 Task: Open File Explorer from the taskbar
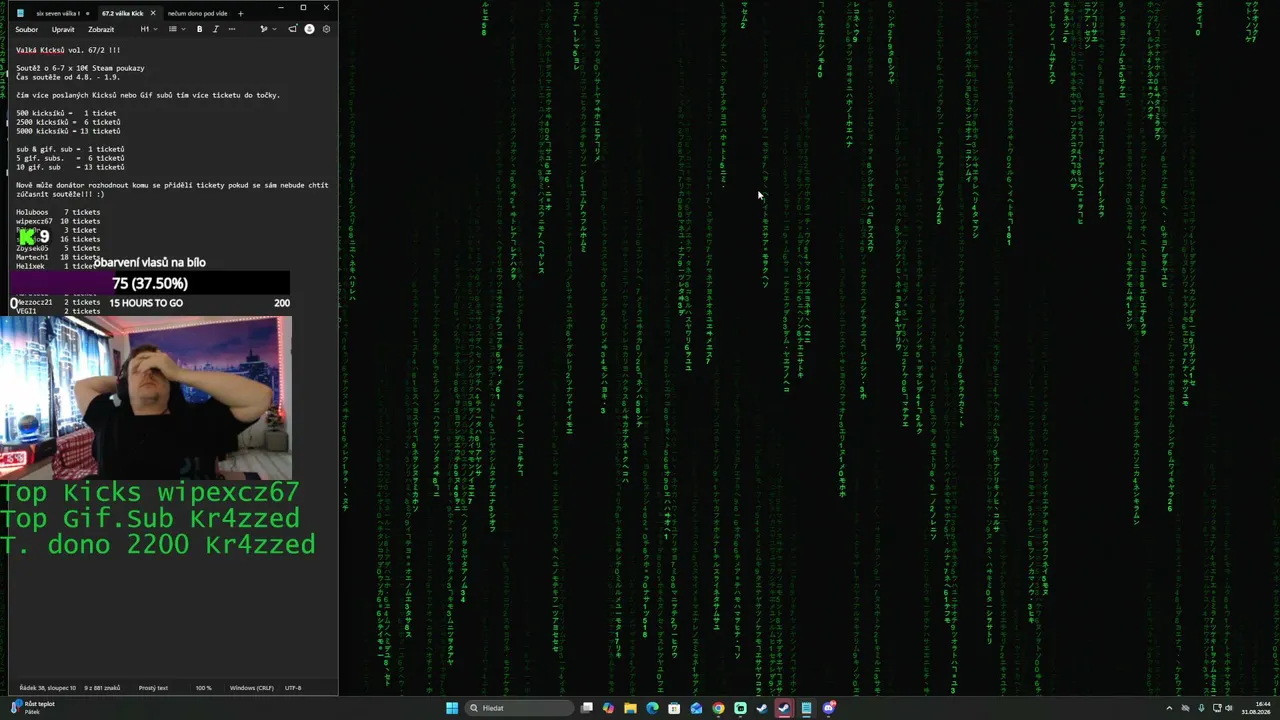pos(630,708)
